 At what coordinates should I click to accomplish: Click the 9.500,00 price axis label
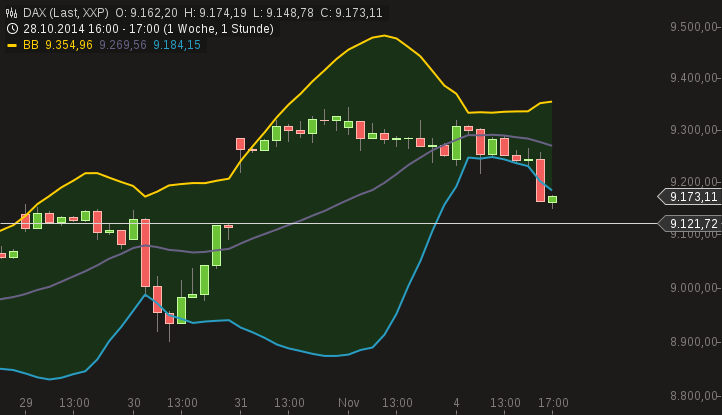(x=694, y=27)
